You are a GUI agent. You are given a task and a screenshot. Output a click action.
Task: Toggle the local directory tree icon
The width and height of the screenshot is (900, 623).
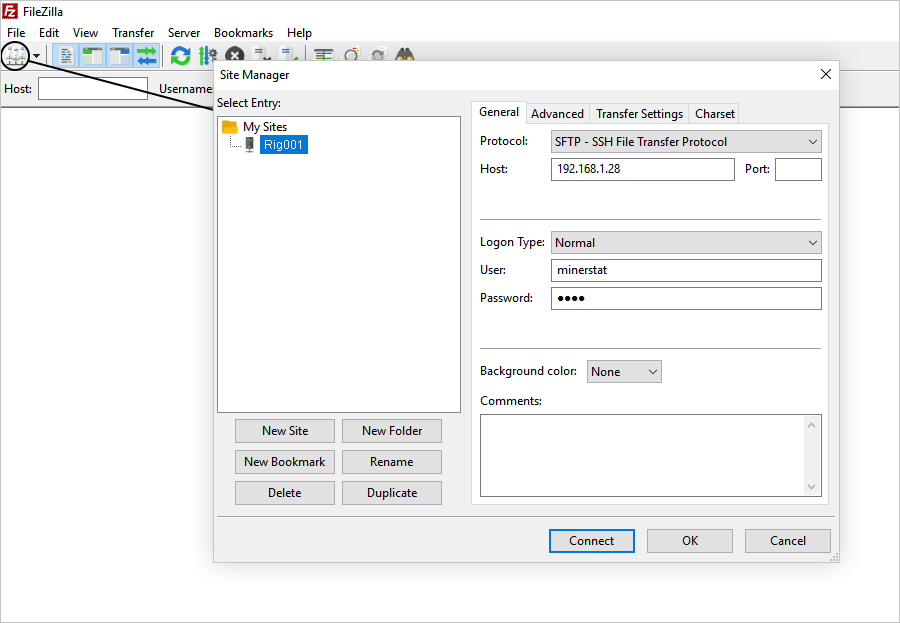click(92, 56)
